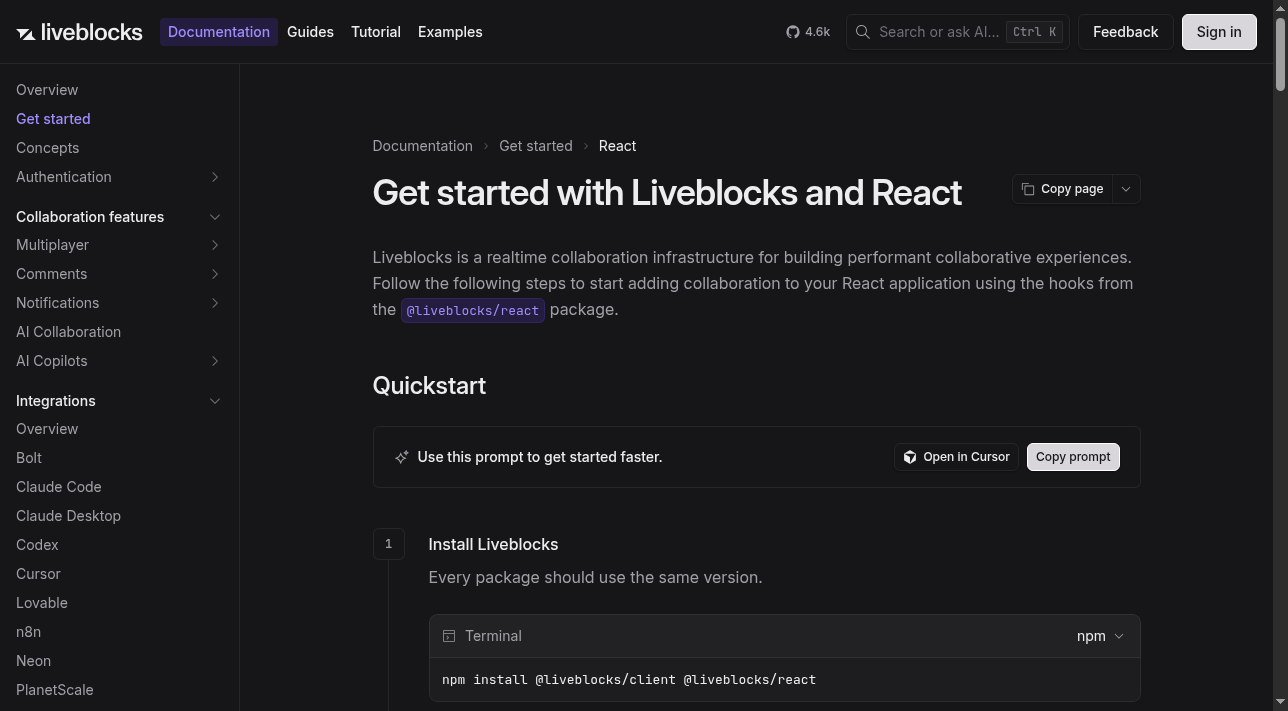Viewport: 1288px width, 711px height.
Task: Click the sparkle icon beside the prompt text
Action: [401, 457]
